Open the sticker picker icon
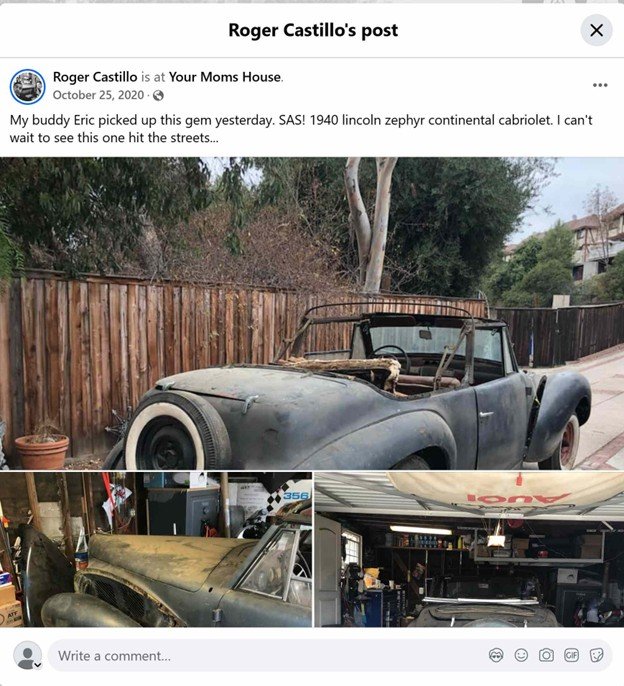Viewport: 624px width, 686px height. [596, 655]
